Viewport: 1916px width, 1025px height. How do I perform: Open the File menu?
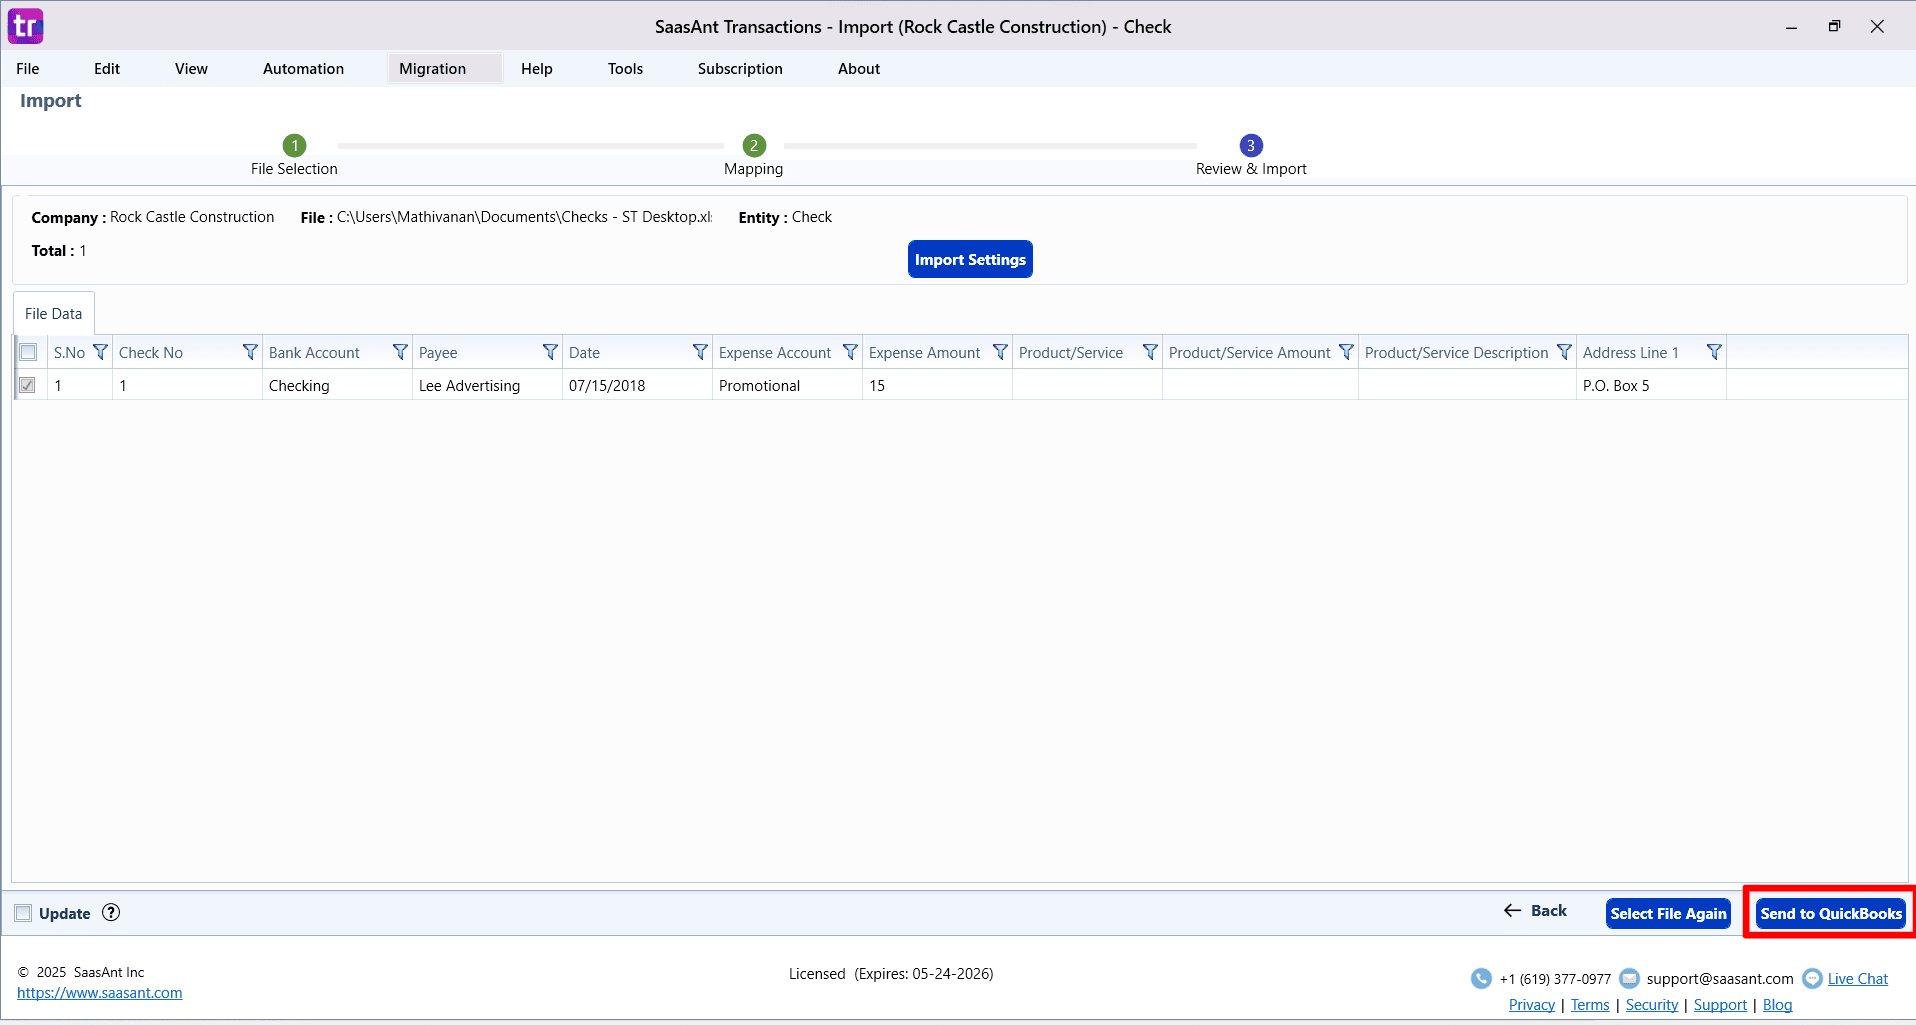[28, 69]
